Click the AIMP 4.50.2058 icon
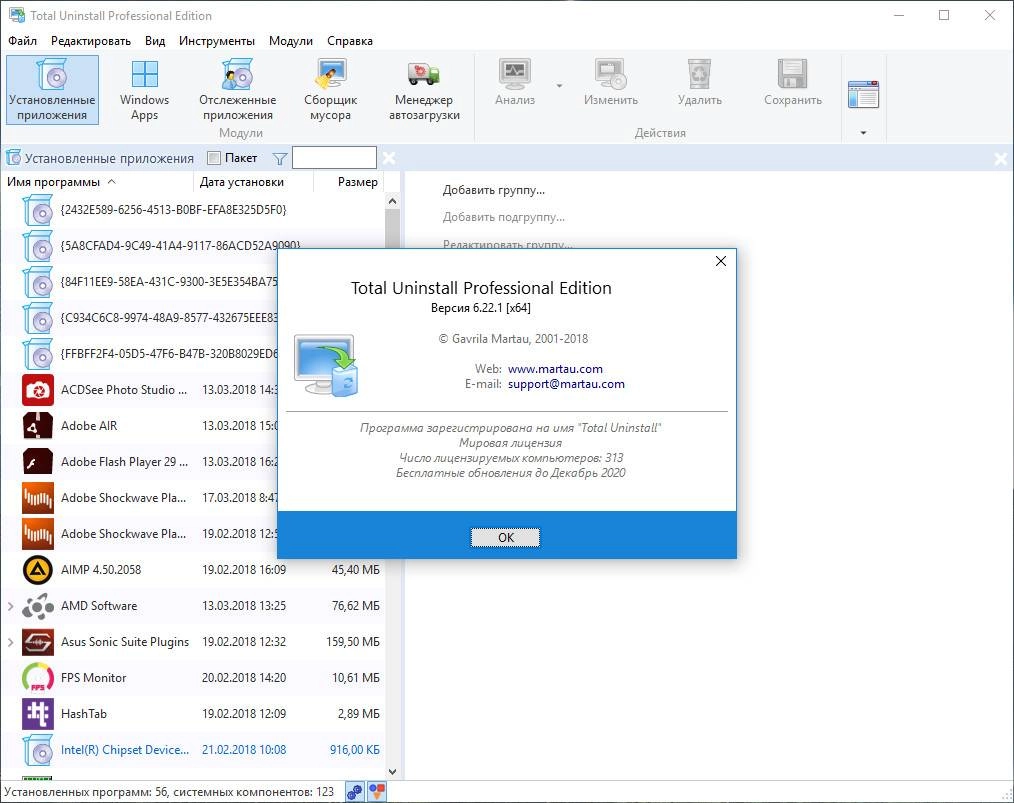This screenshot has width=1014, height=803. [x=38, y=570]
